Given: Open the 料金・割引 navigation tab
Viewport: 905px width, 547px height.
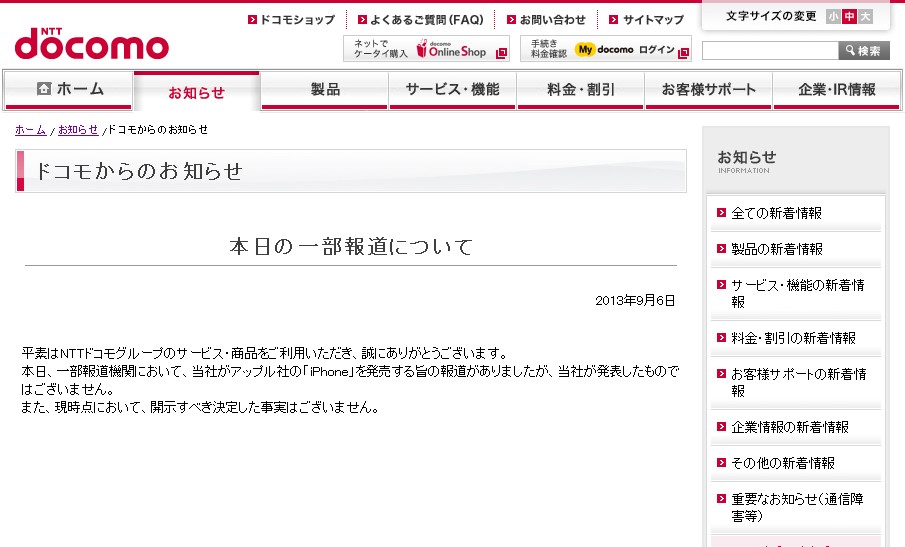Looking at the screenshot, I should 581,89.
